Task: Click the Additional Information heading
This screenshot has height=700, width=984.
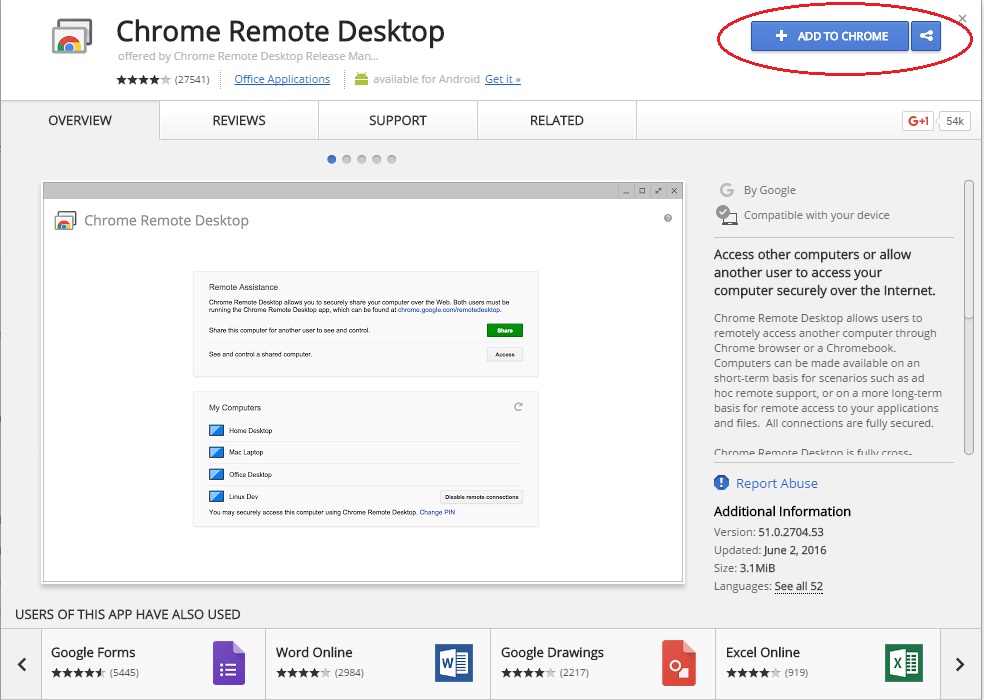Action: coord(782,512)
